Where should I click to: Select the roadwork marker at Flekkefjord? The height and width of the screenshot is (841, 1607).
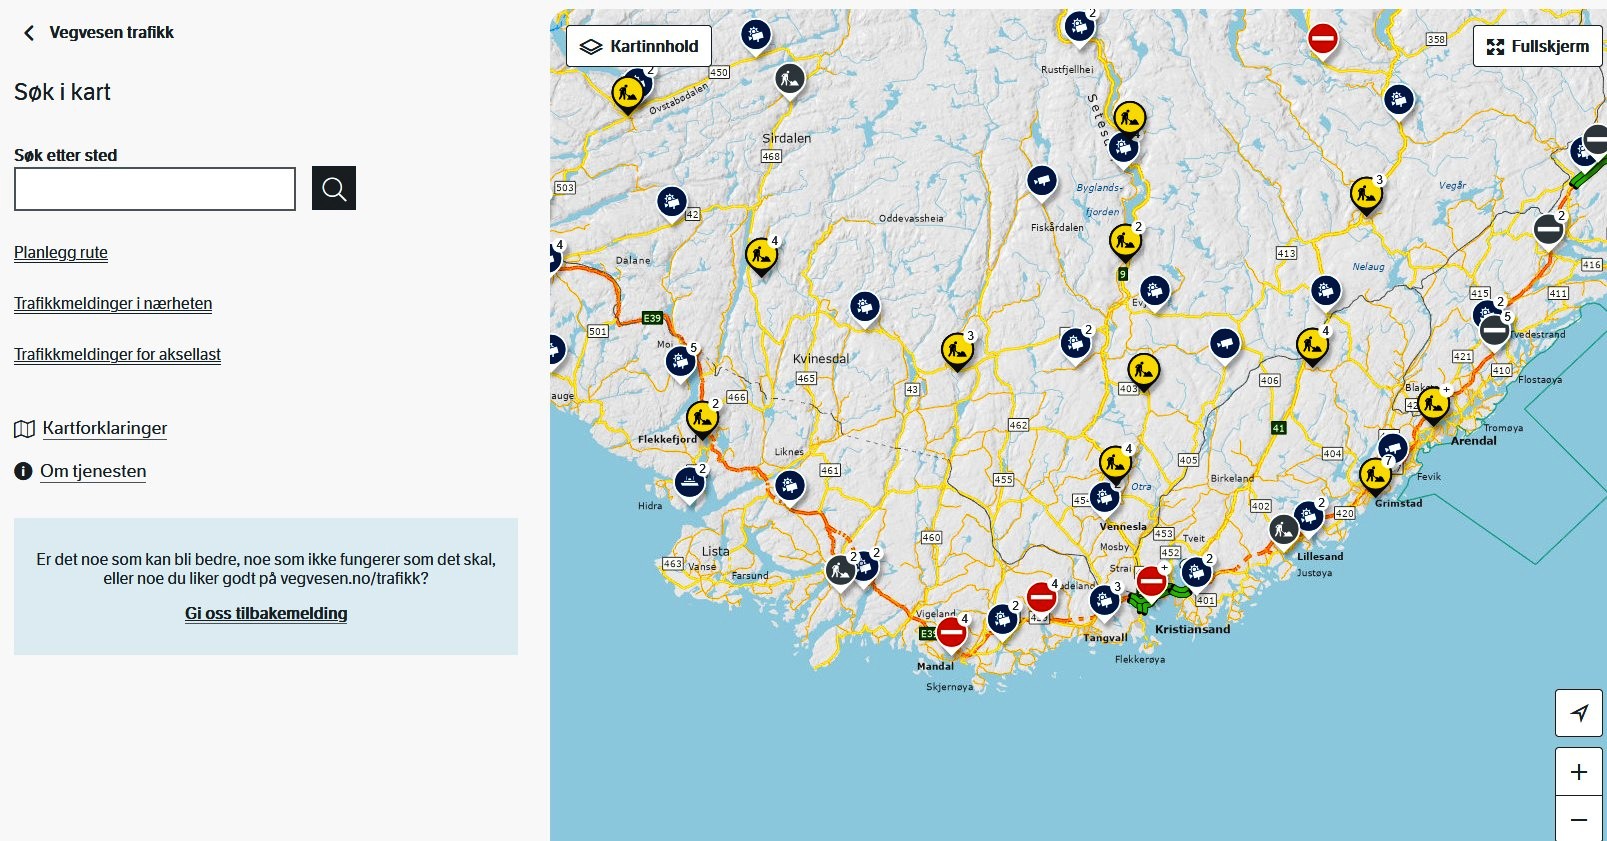point(702,418)
